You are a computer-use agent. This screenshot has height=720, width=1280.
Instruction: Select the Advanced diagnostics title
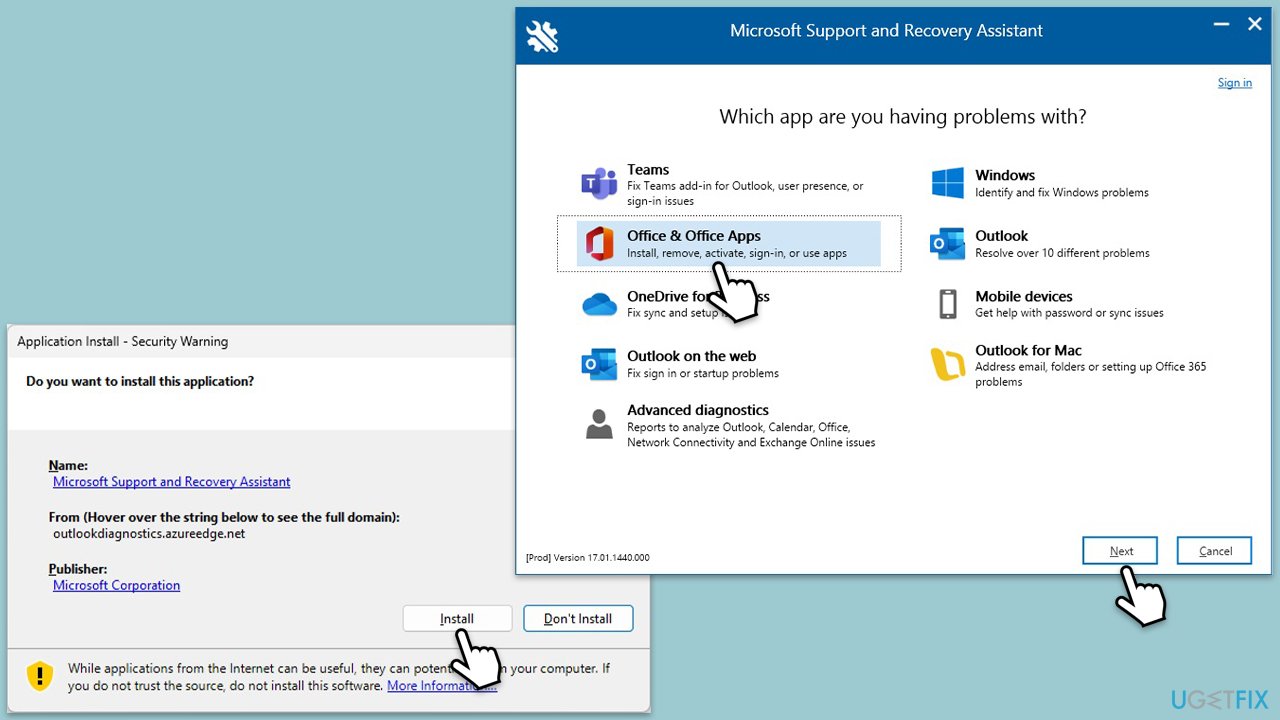coord(698,410)
